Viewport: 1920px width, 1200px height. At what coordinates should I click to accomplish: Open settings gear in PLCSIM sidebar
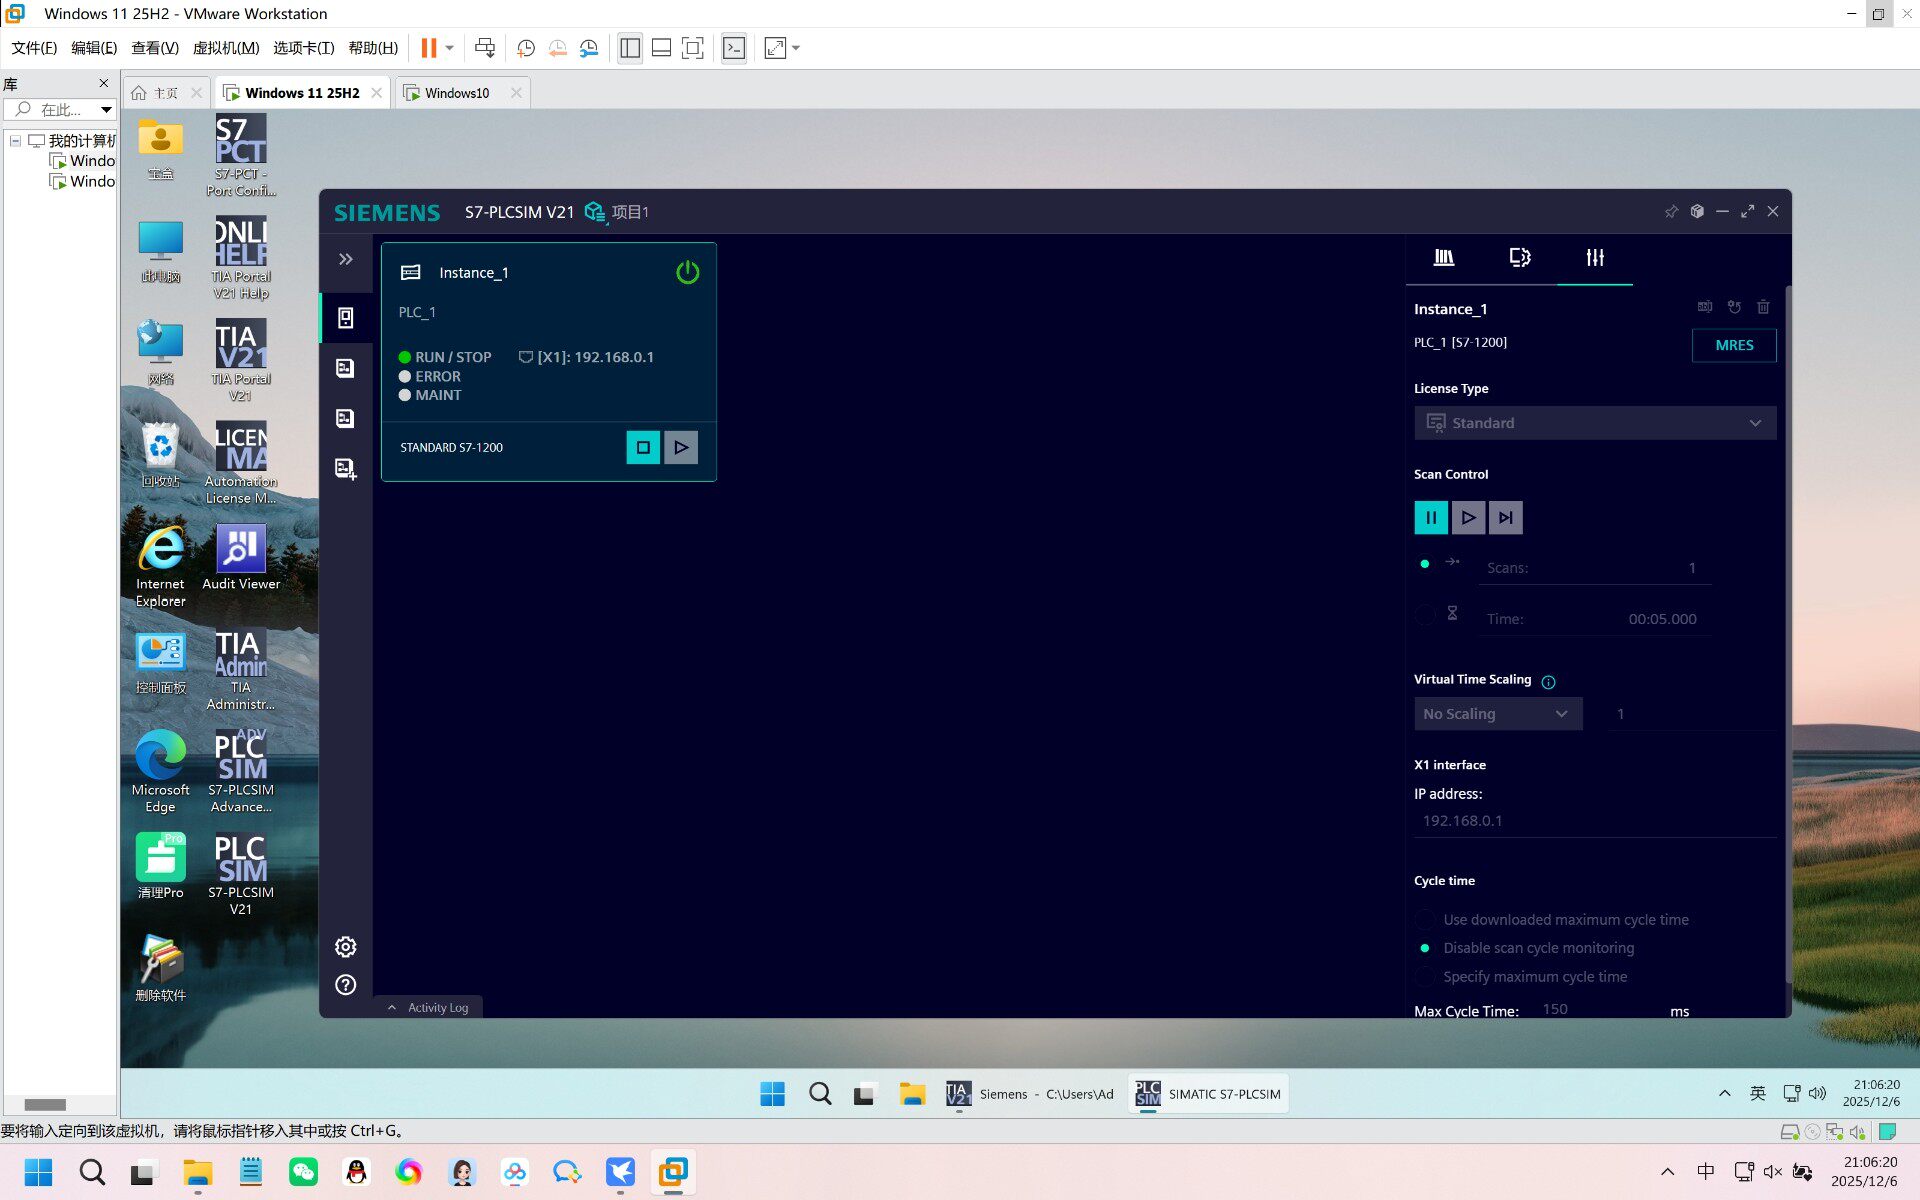[346, 947]
